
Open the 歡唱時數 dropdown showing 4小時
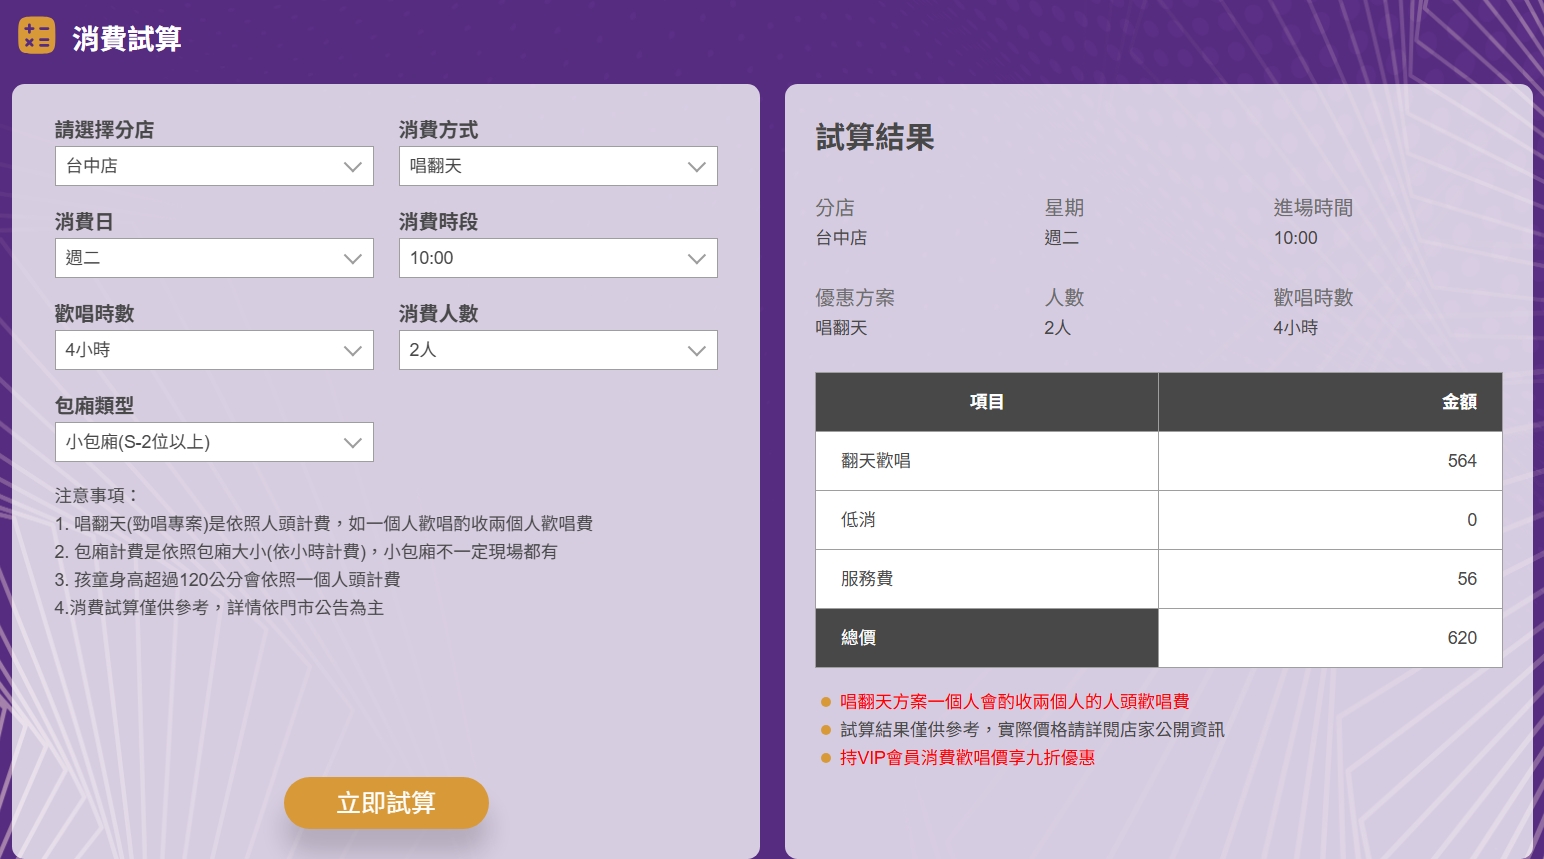pos(214,350)
